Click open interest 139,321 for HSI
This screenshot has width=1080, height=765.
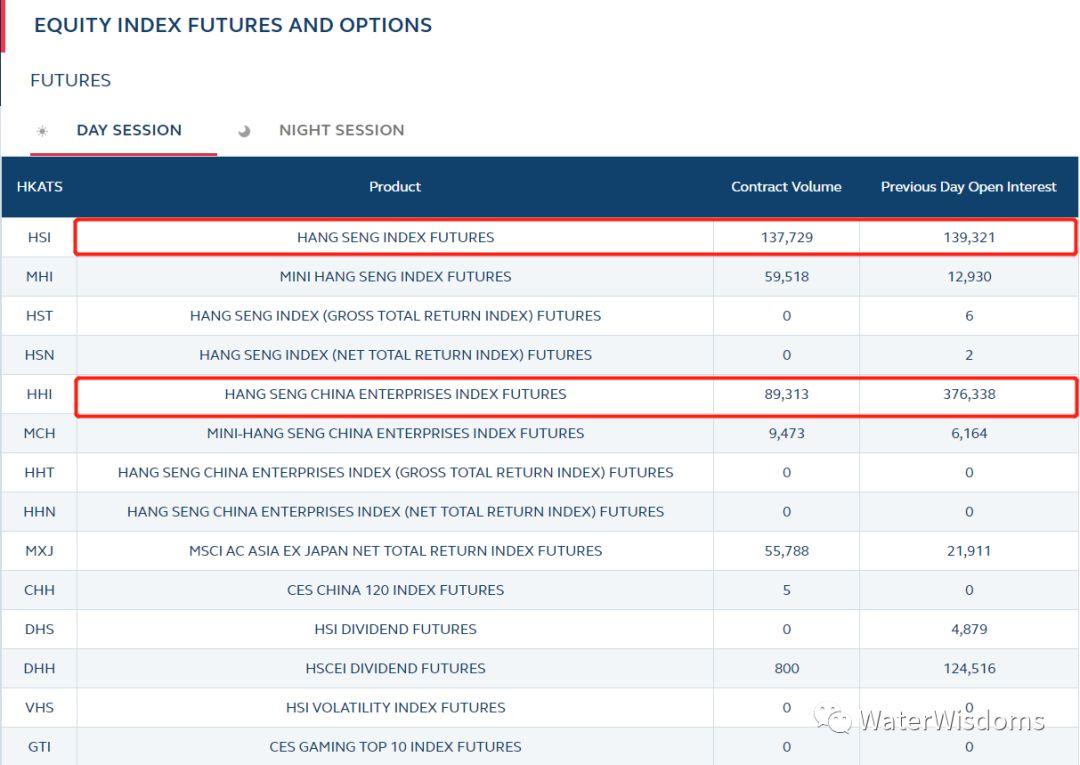pyautogui.click(x=969, y=238)
